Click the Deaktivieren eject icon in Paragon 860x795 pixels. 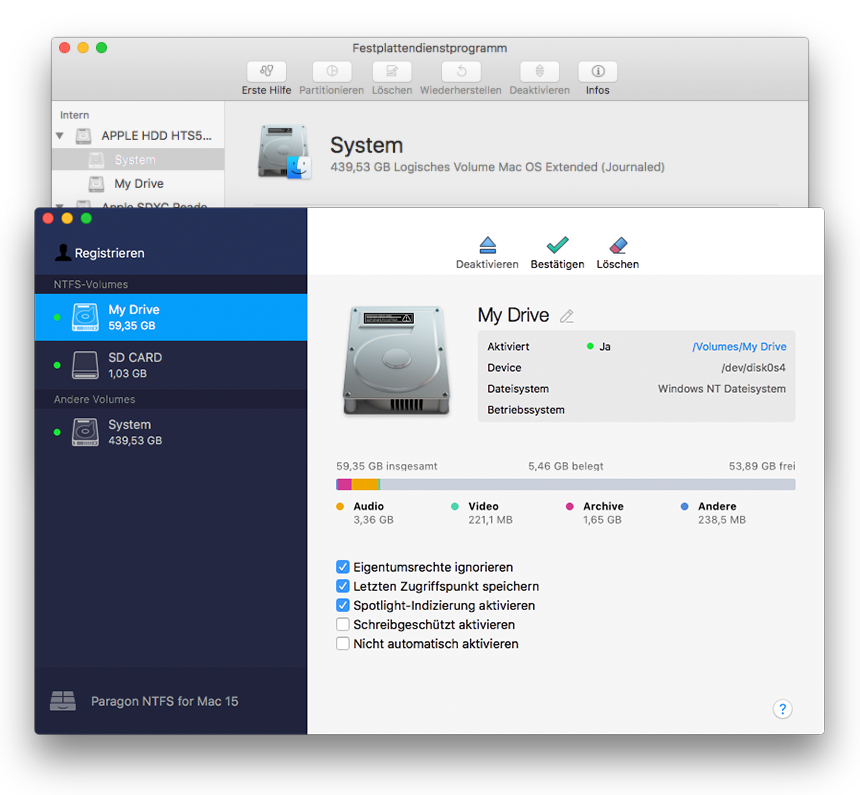488,245
